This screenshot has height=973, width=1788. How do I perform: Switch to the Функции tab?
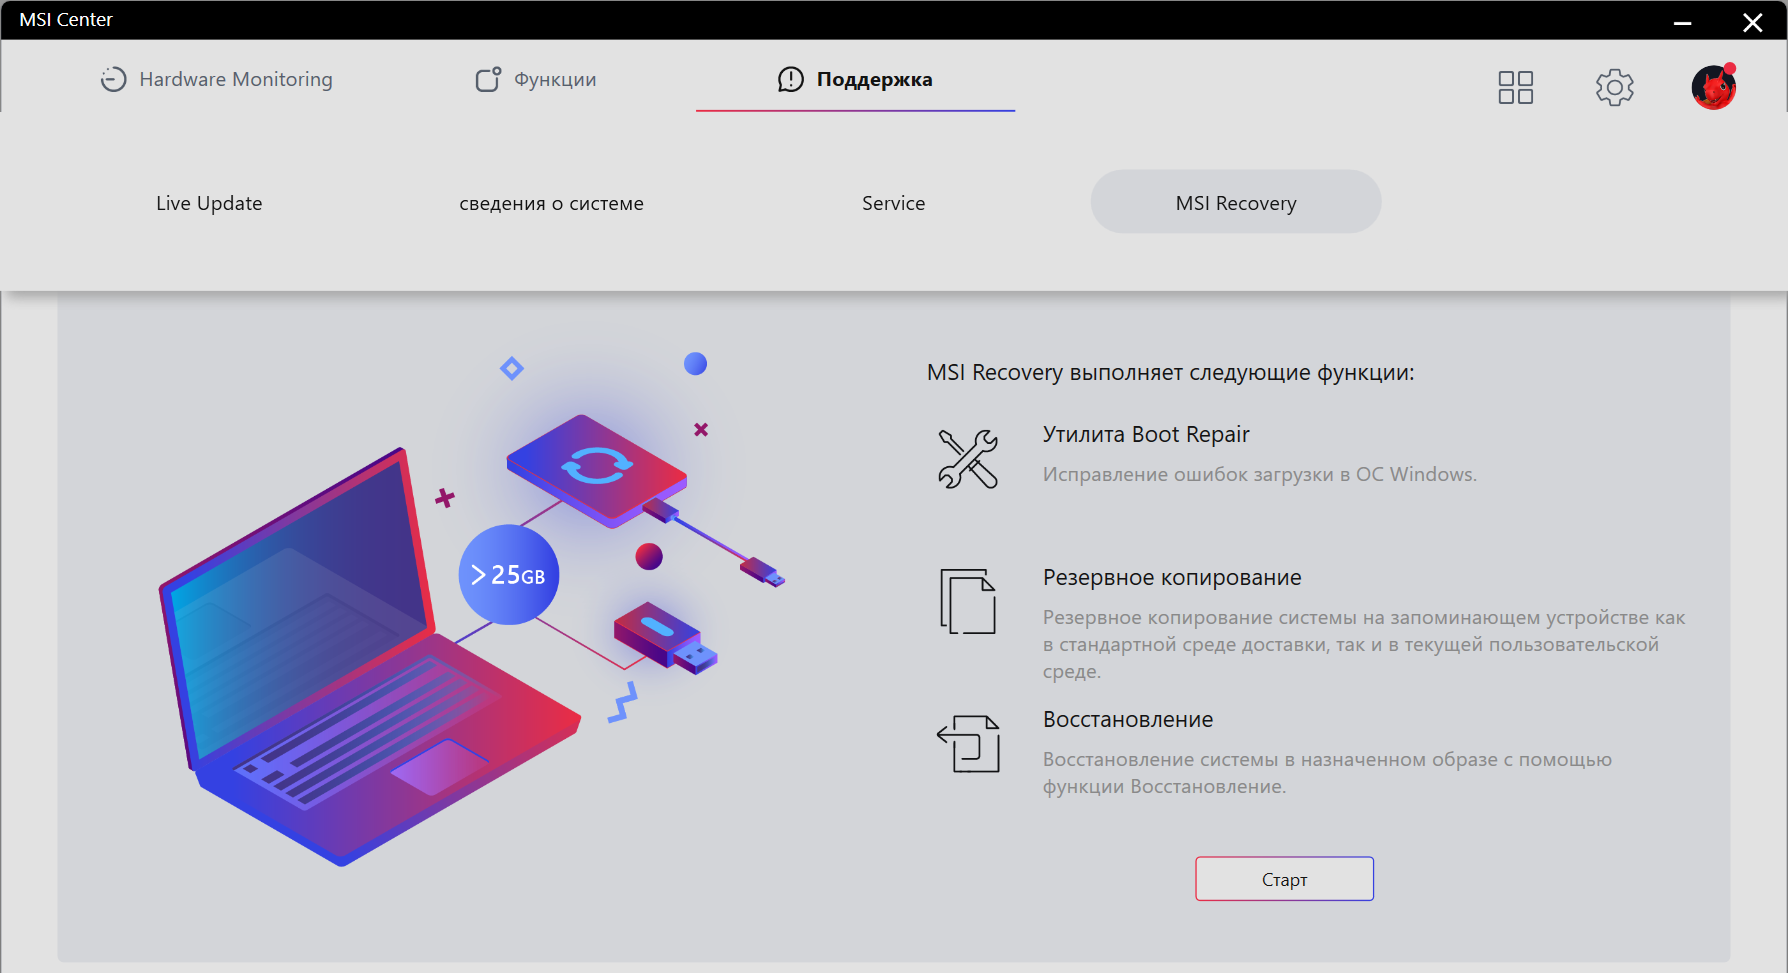click(535, 79)
